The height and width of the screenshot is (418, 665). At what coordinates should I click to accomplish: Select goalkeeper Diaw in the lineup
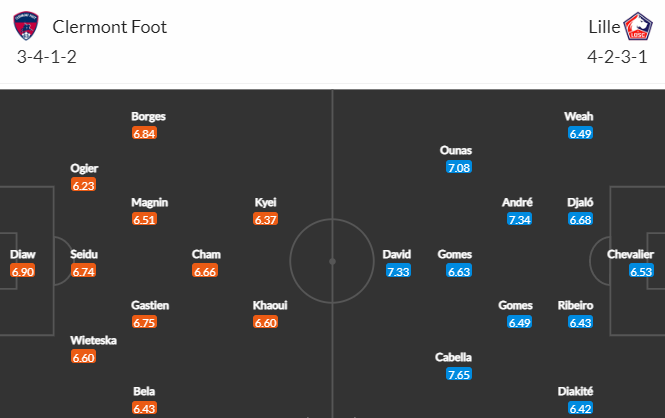[22, 254]
